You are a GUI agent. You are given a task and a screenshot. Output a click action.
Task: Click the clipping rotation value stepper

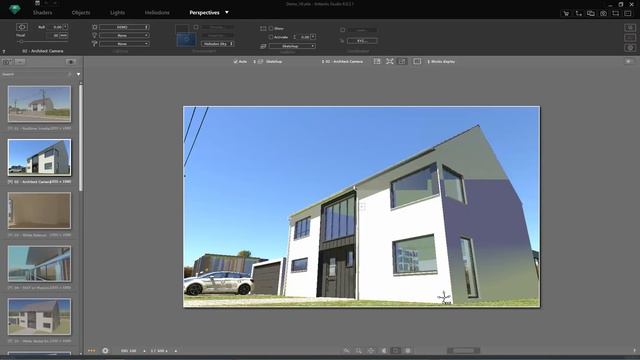tap(313, 37)
